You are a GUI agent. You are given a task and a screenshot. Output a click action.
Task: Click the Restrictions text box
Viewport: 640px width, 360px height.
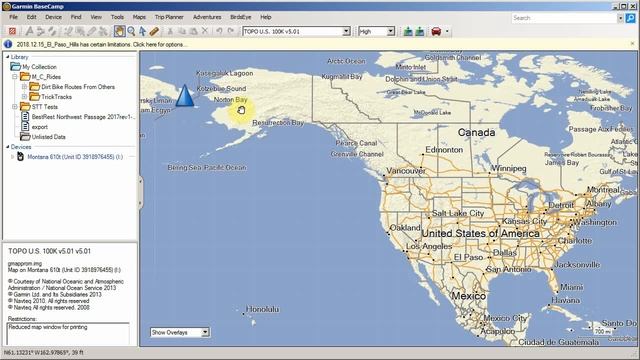(68, 334)
